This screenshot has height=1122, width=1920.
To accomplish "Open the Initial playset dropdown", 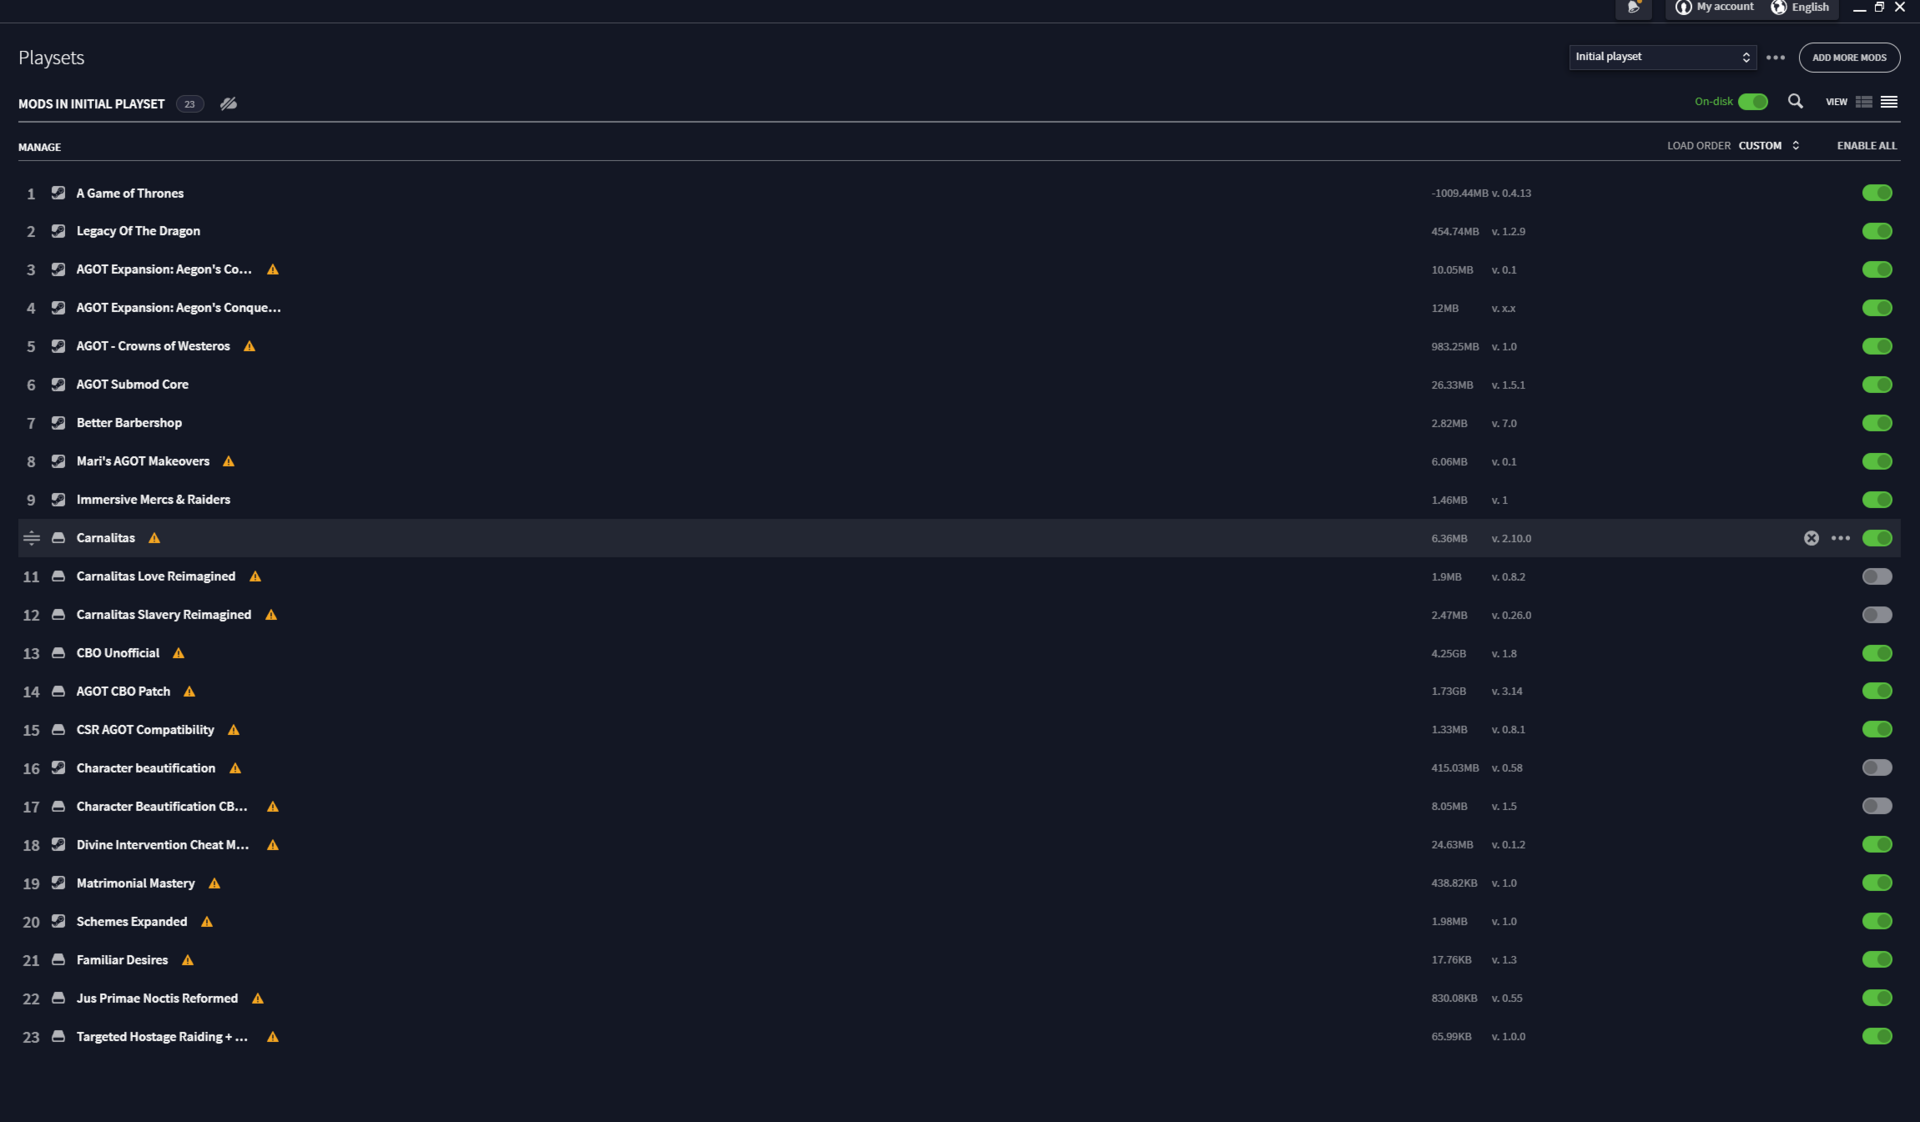I will [x=1662, y=57].
